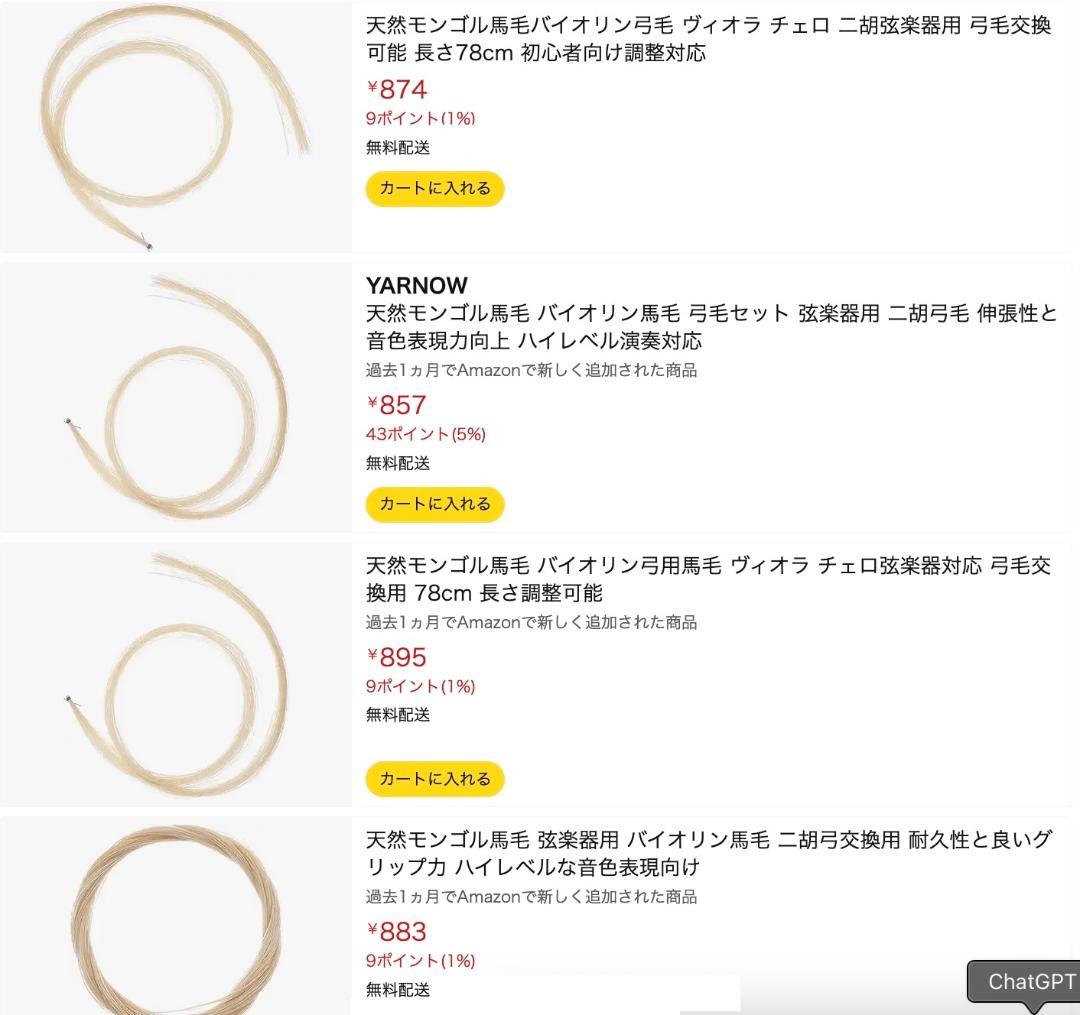Click 無料配送 under the ¥874 product
This screenshot has height=1015, width=1080.
pos(389,146)
